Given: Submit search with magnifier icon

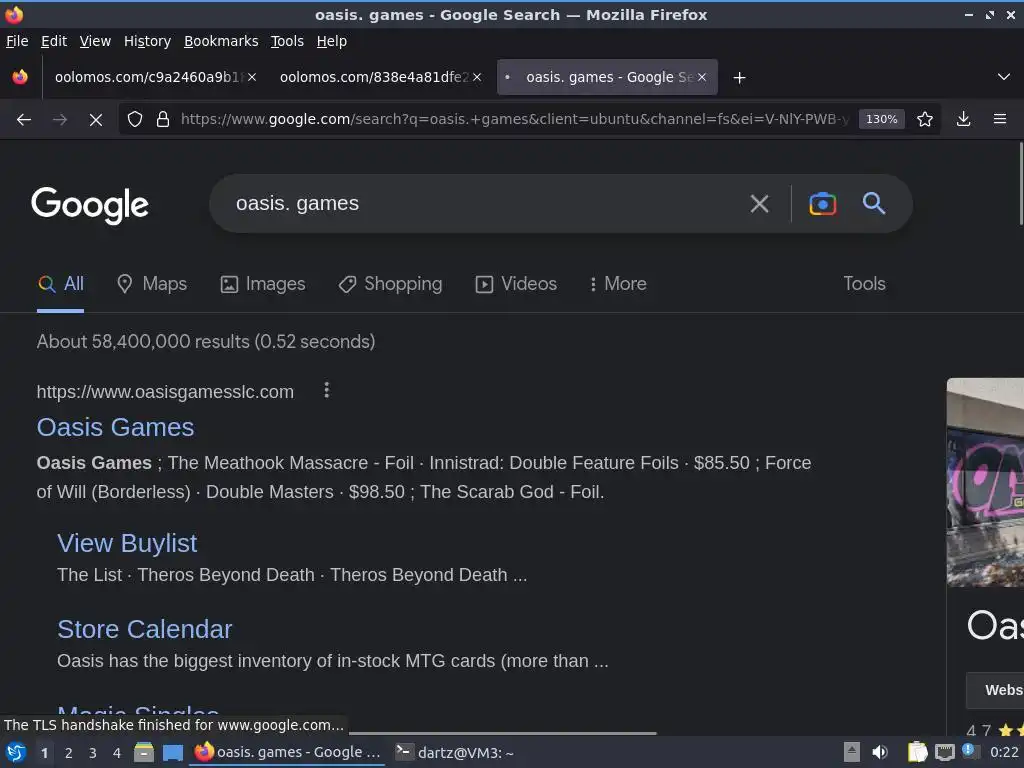Looking at the screenshot, I should click(874, 204).
